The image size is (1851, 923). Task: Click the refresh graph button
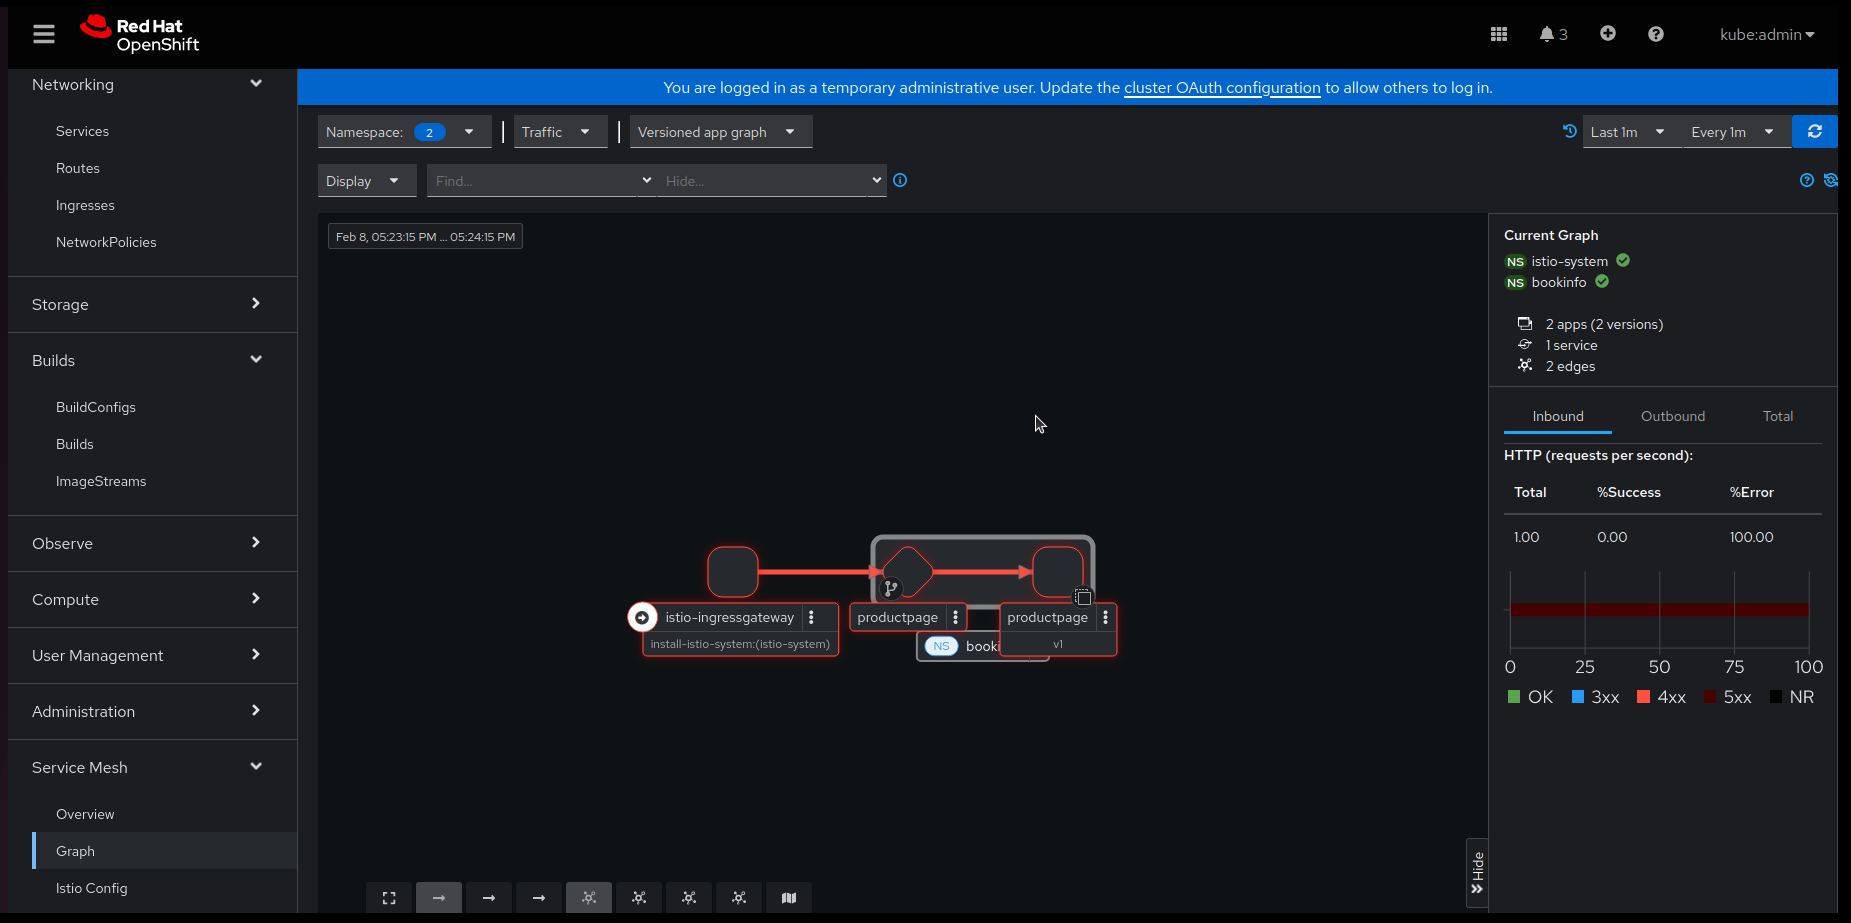[x=1814, y=132]
